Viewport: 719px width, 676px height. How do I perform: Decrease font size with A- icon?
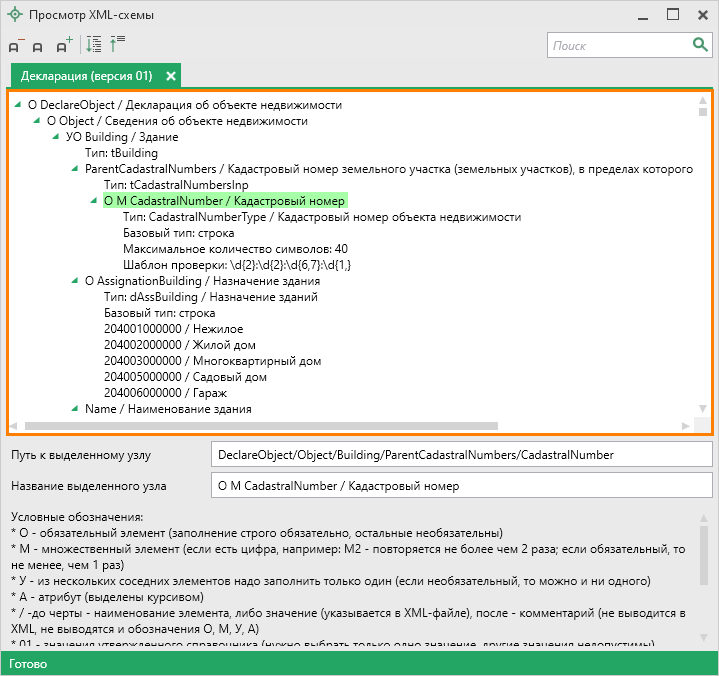coord(16,46)
